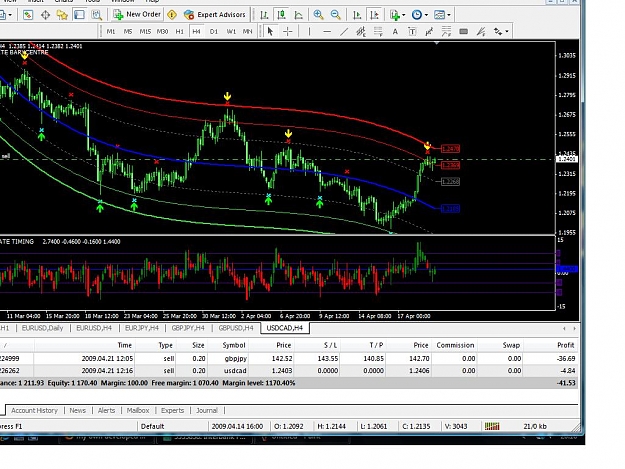The height and width of the screenshot is (469, 625).
Task: Open the Market Watch window icon
Action: (28, 15)
